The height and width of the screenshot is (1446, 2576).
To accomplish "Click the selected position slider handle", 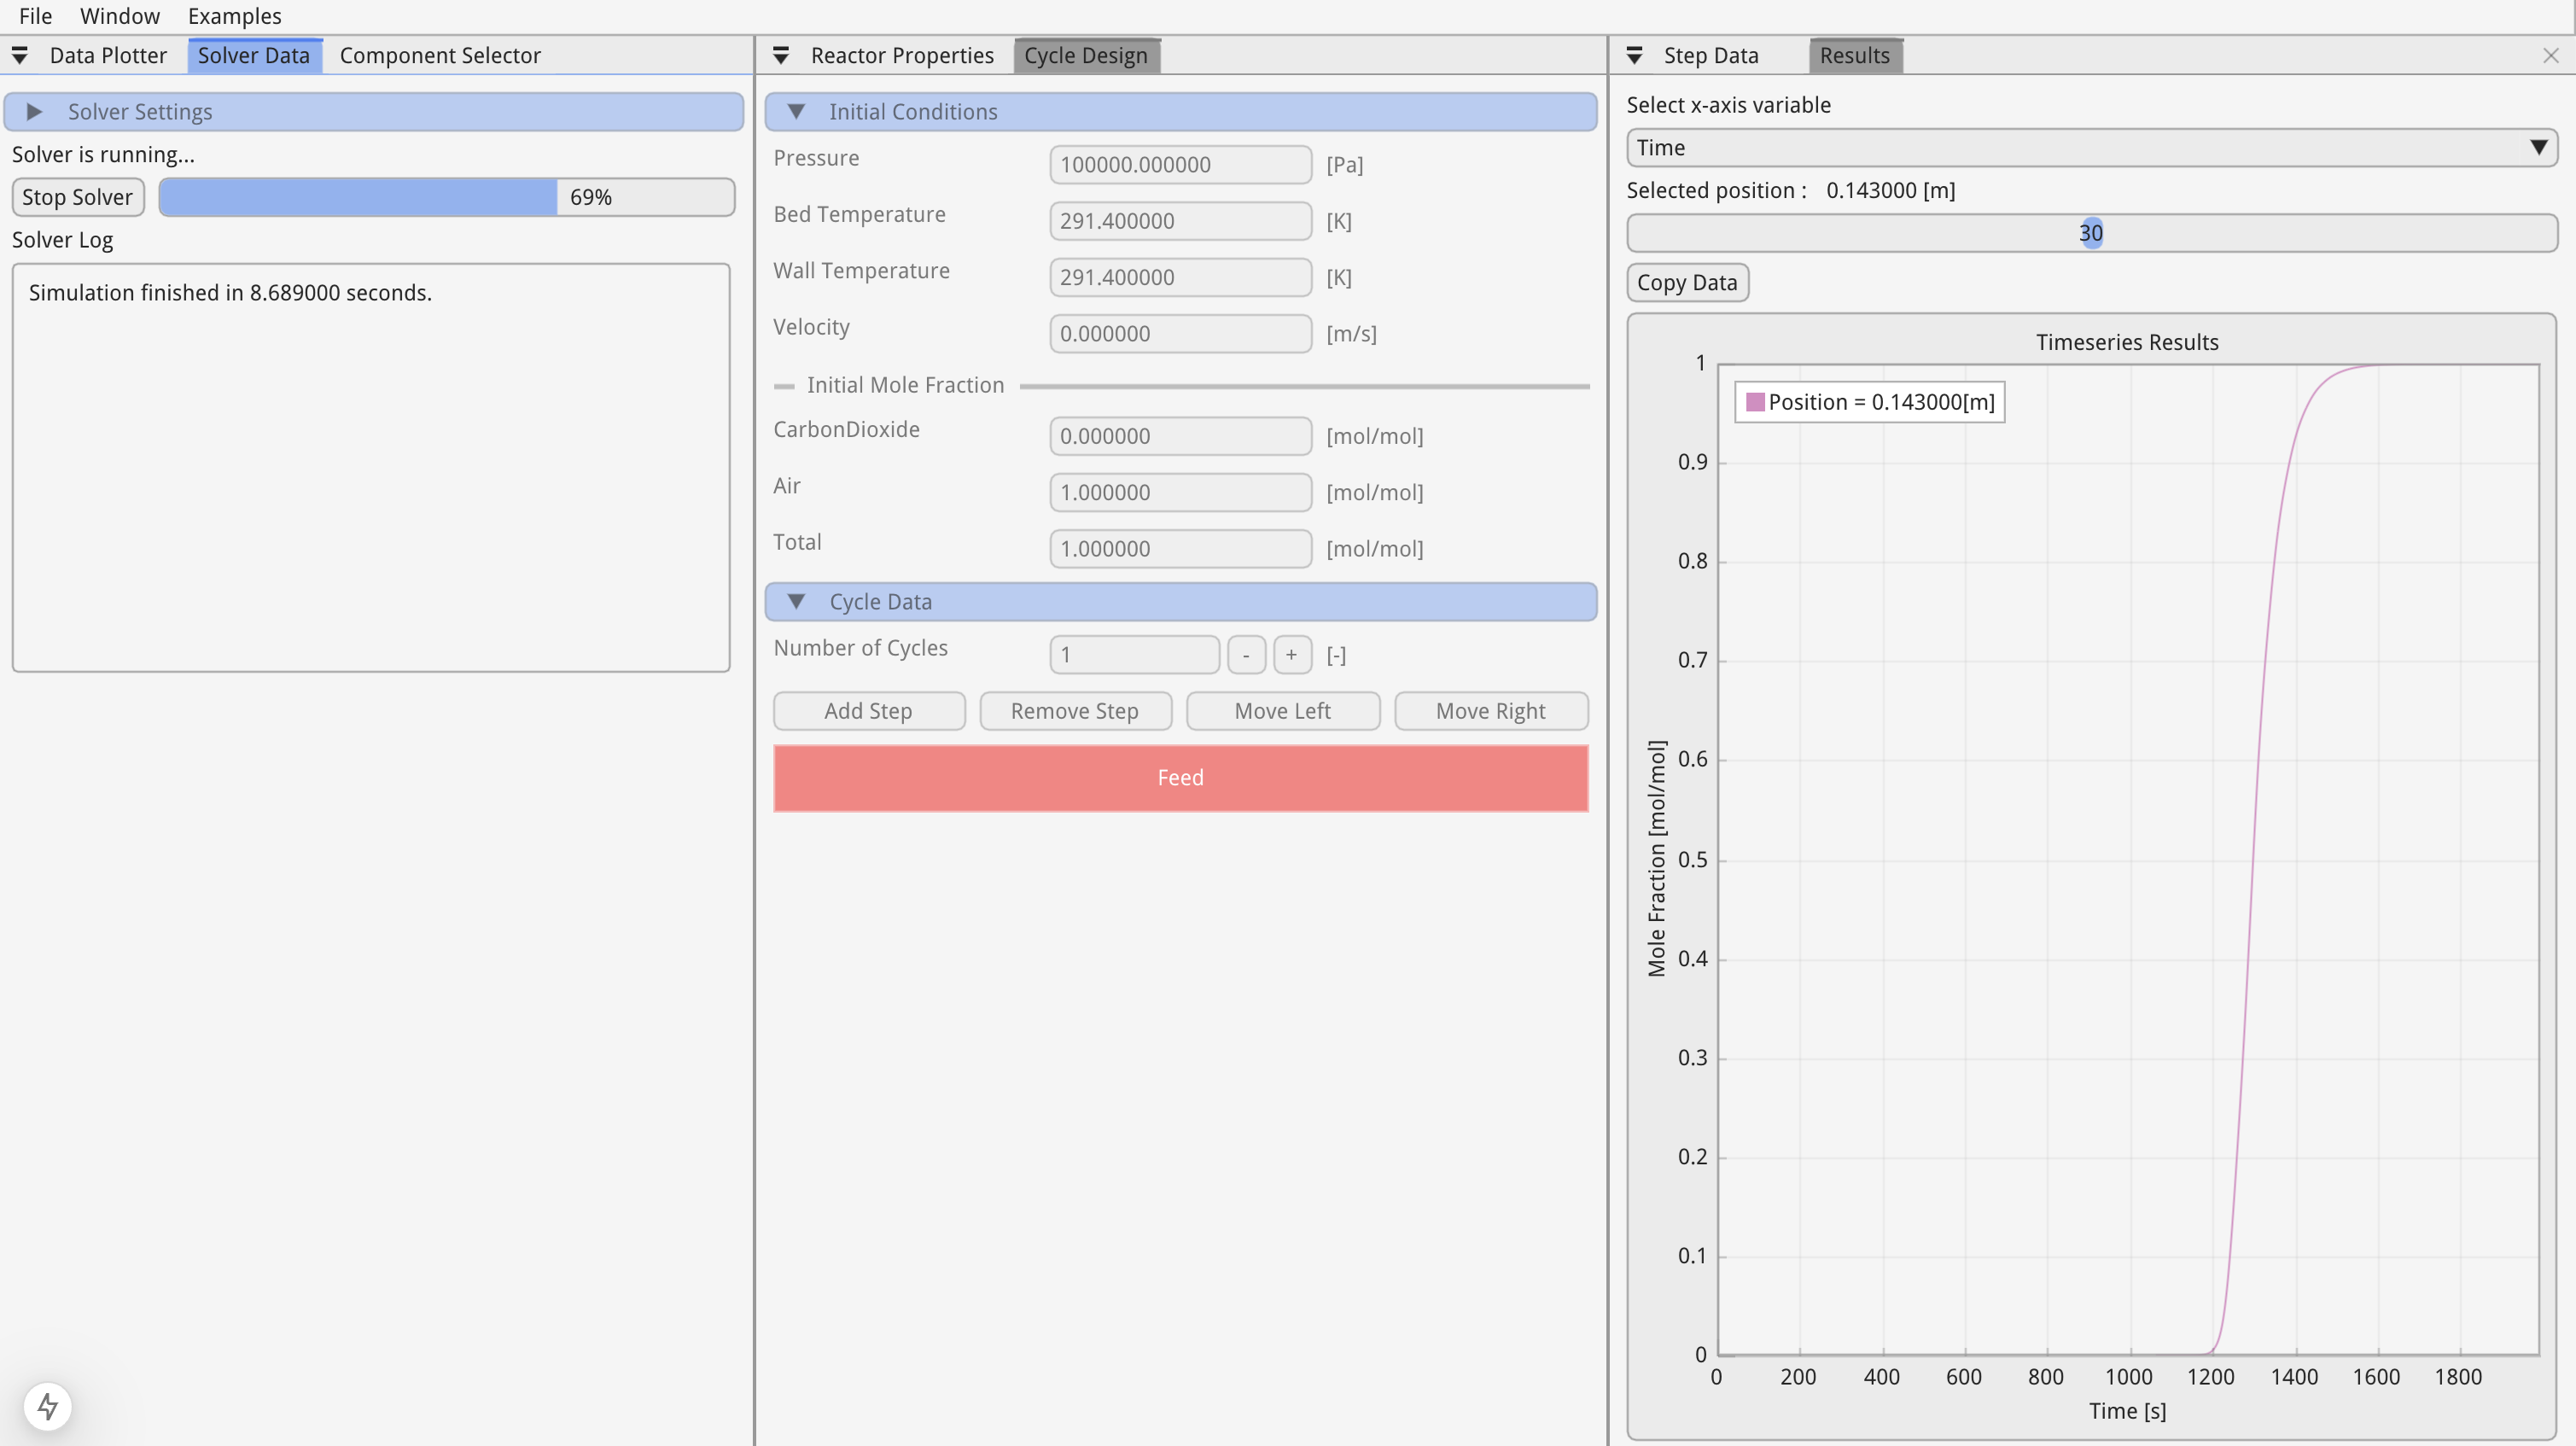I will [x=2091, y=233].
